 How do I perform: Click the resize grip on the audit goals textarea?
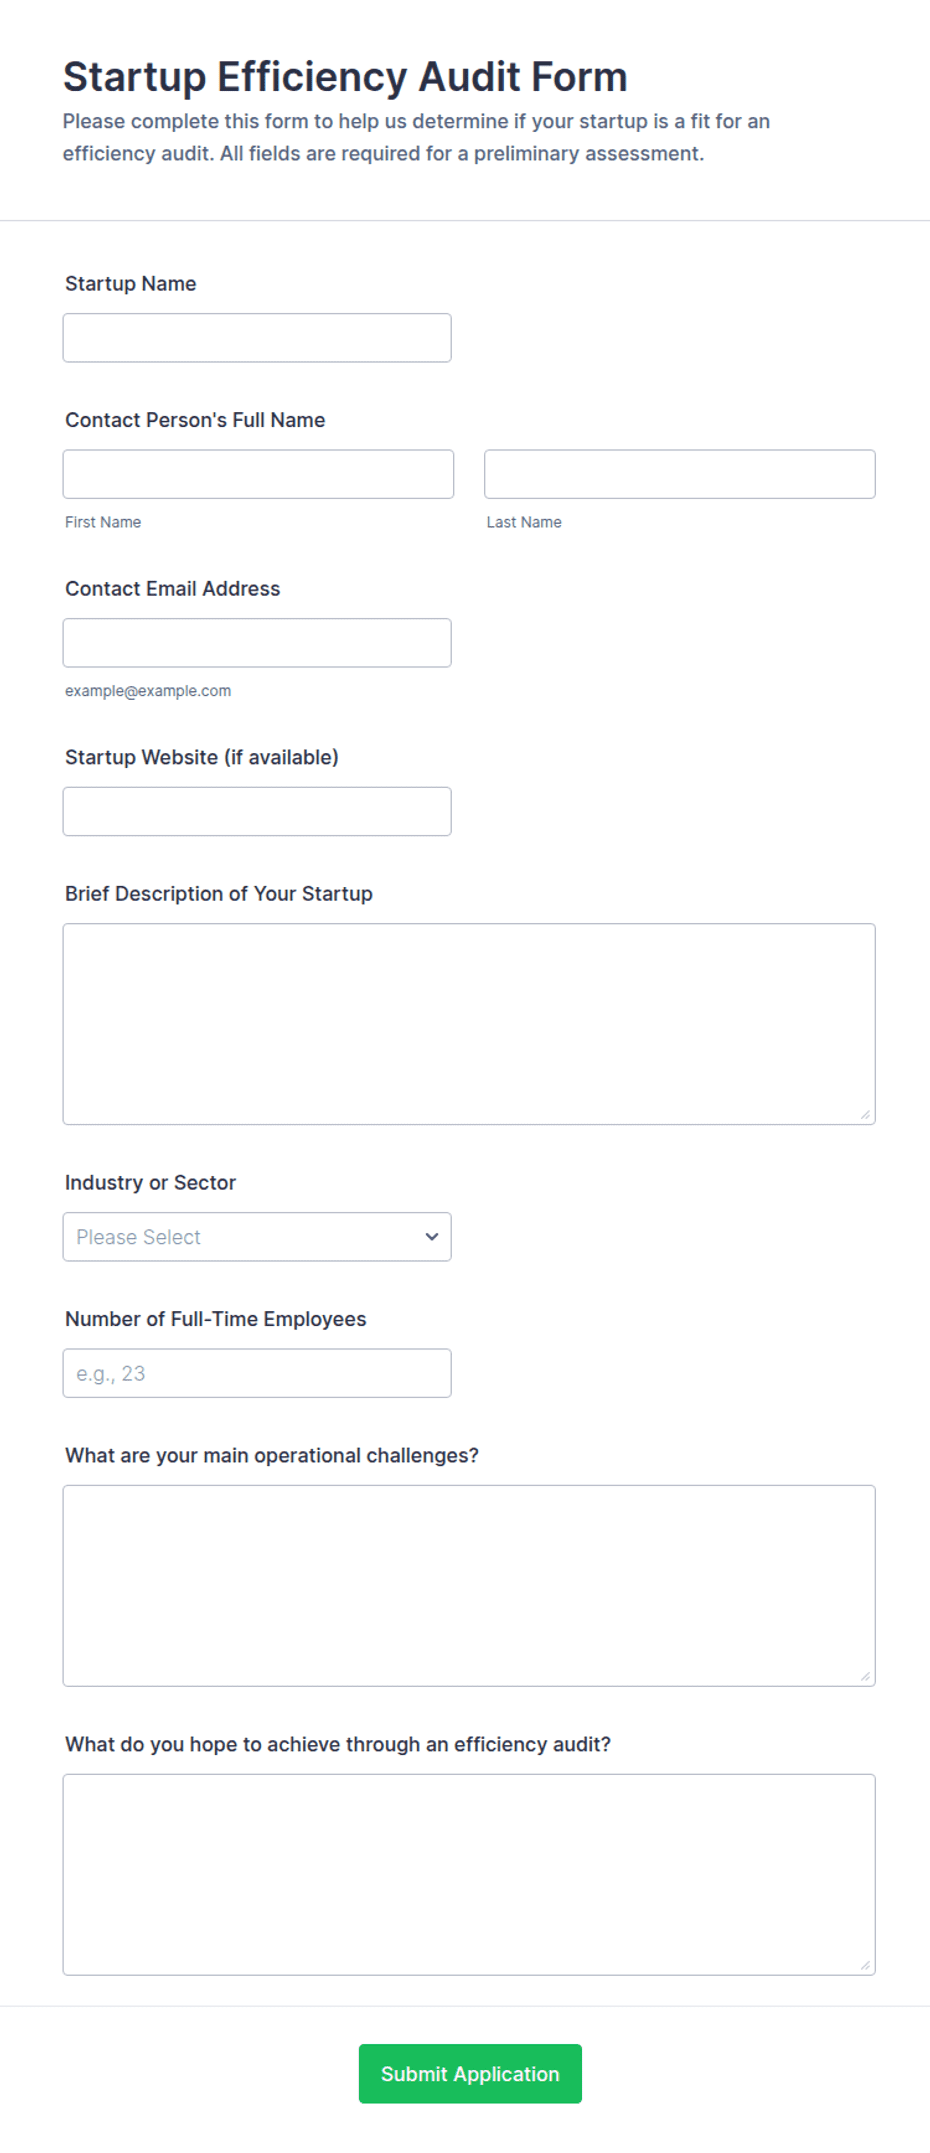pyautogui.click(x=865, y=1965)
